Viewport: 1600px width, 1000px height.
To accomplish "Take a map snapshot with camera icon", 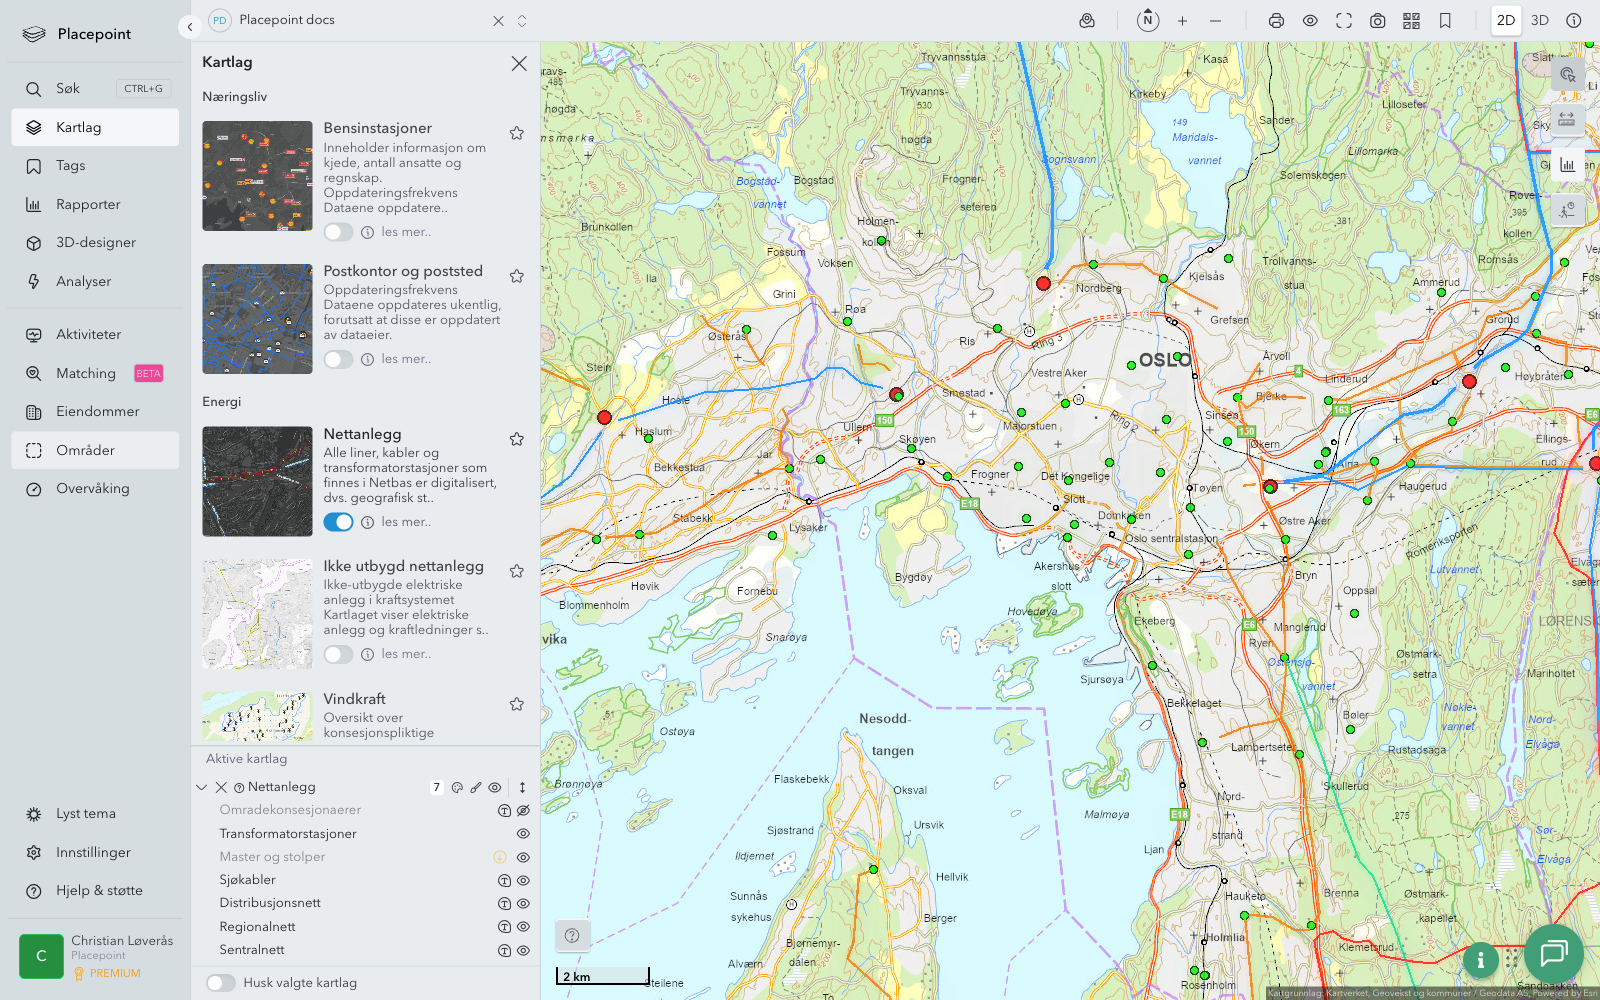I will (1377, 21).
